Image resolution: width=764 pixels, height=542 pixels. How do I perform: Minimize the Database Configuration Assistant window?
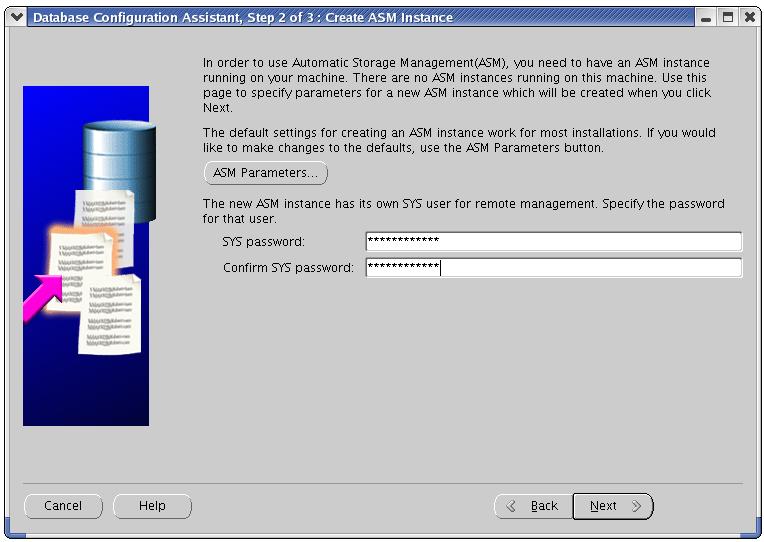(x=708, y=17)
